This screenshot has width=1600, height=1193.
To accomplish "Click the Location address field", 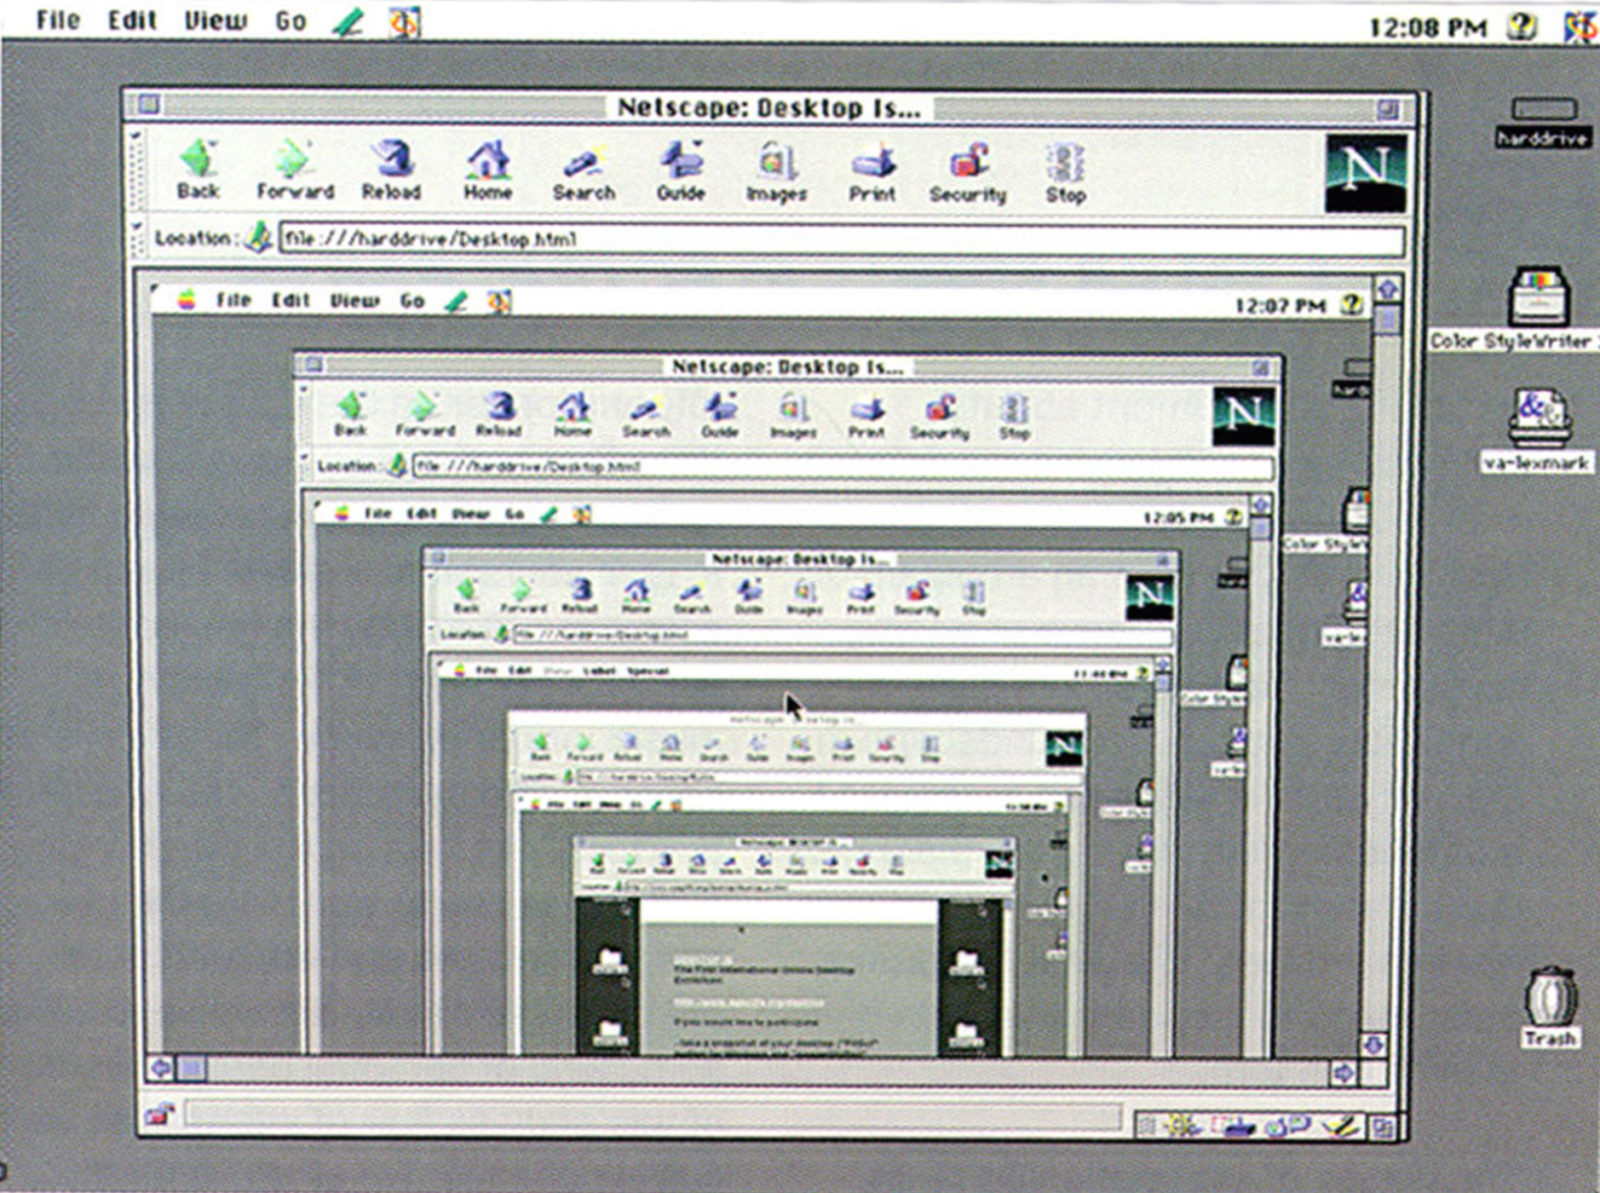I will 841,239.
